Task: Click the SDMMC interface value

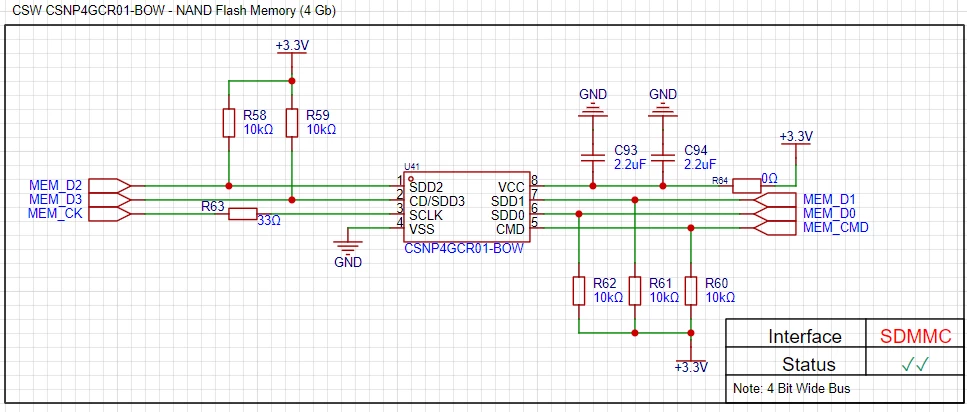Action: point(916,336)
